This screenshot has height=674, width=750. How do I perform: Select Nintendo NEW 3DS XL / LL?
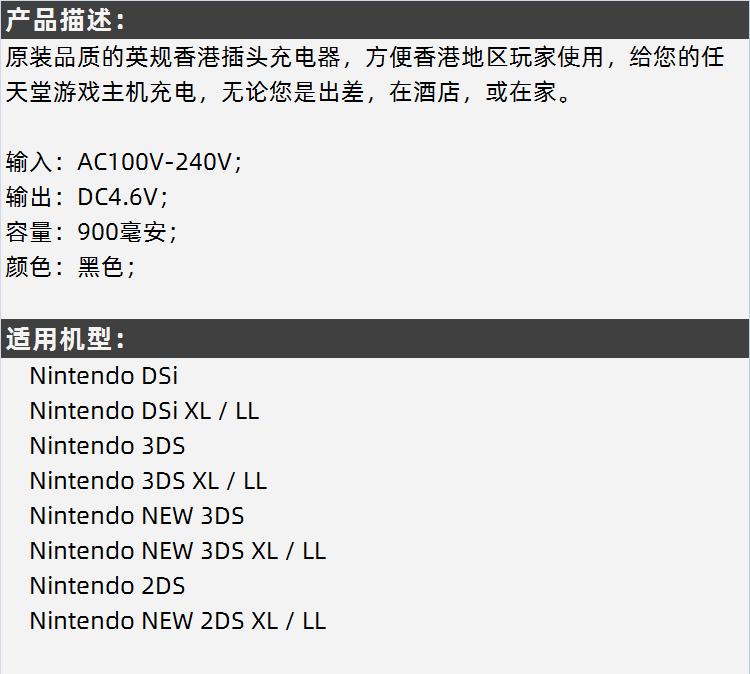(178, 551)
